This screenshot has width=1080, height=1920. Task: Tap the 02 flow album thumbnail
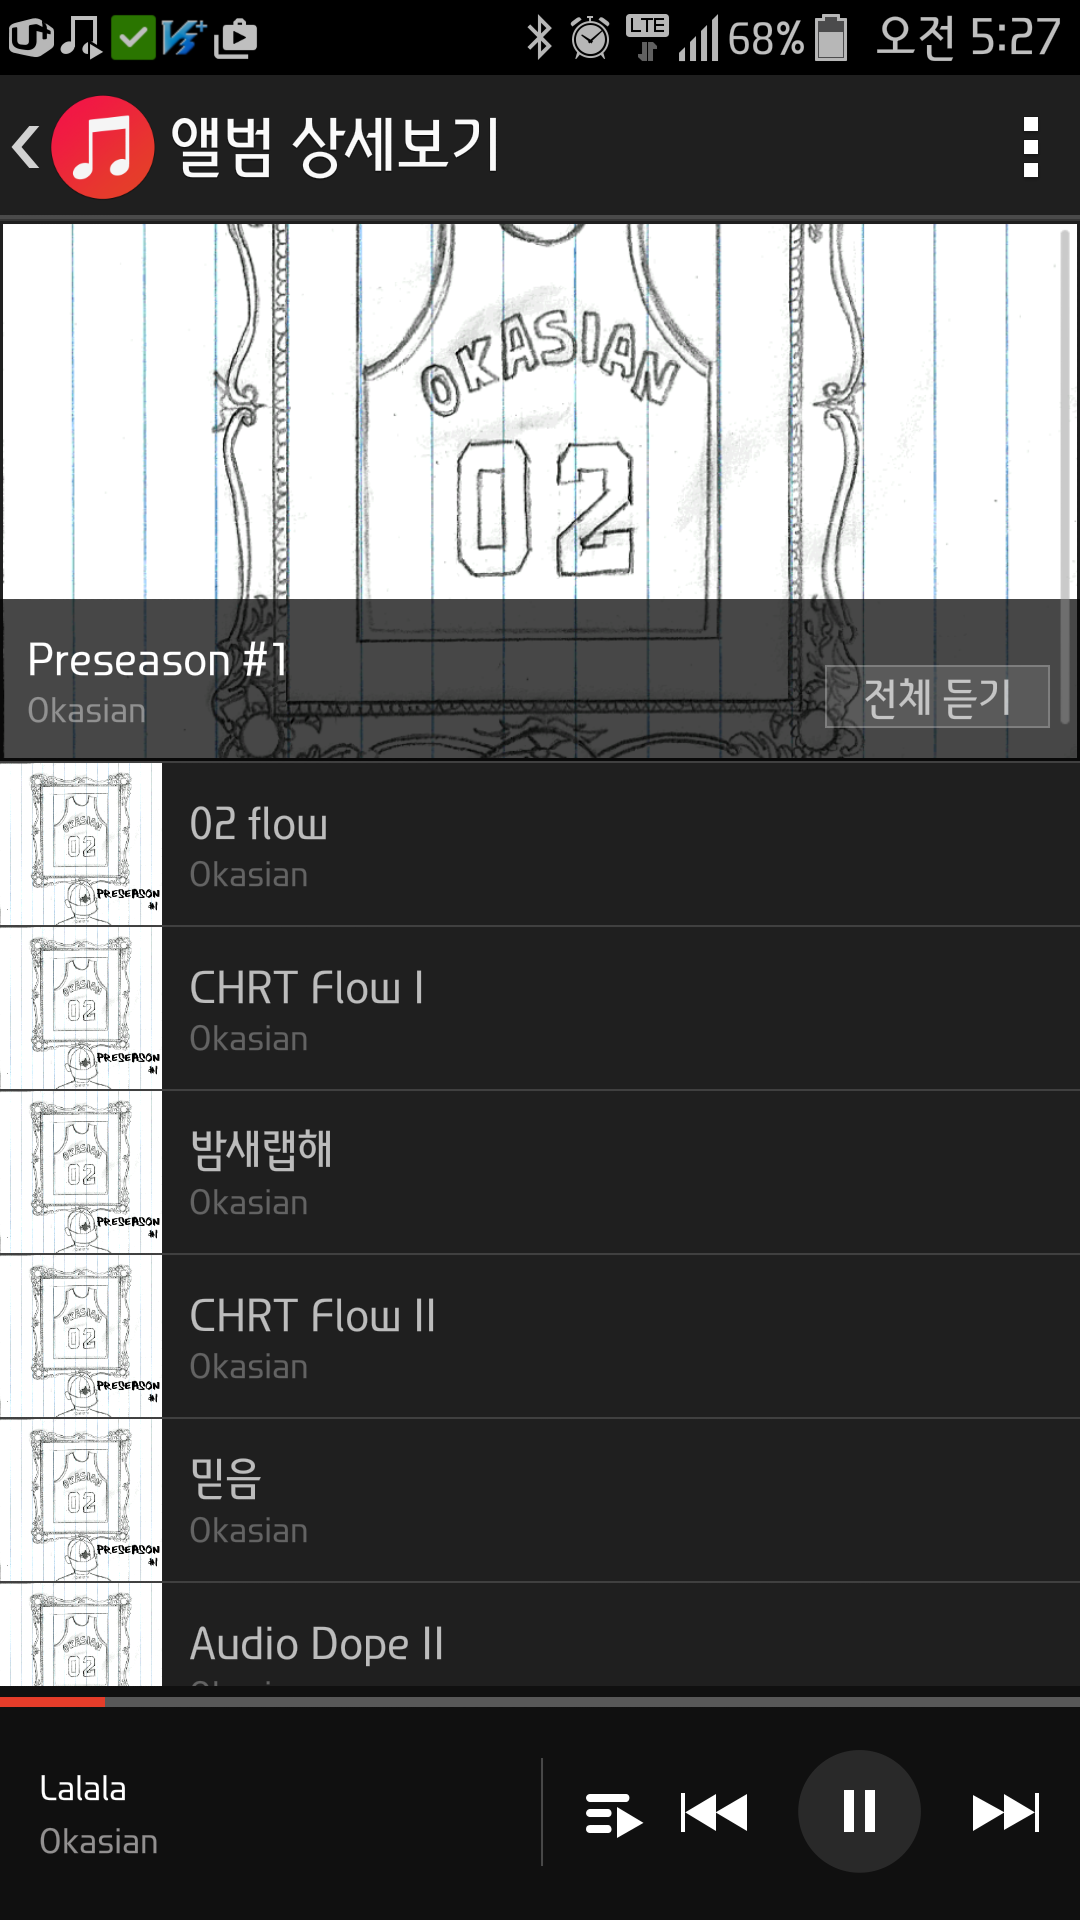coord(81,845)
